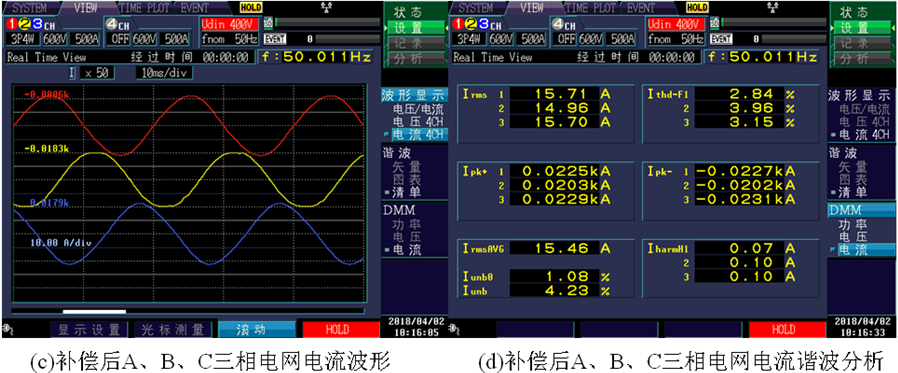Click the network status icon on readings screen
Screen dimensions: 898x373
coord(774,7)
